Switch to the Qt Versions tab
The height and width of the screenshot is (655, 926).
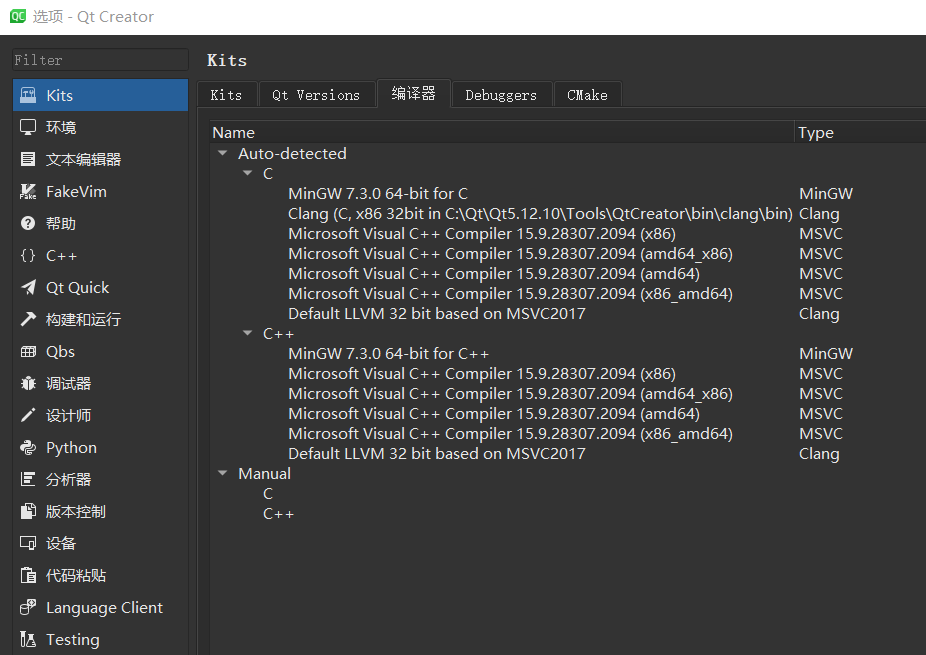pos(317,95)
